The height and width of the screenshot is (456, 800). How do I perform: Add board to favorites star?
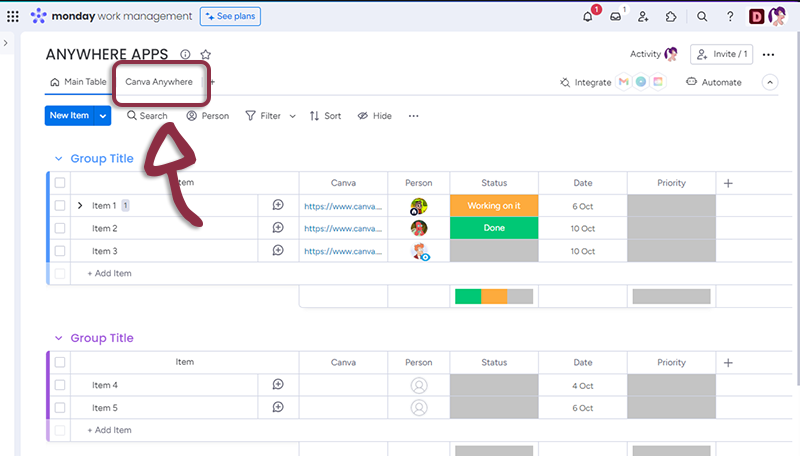point(205,55)
